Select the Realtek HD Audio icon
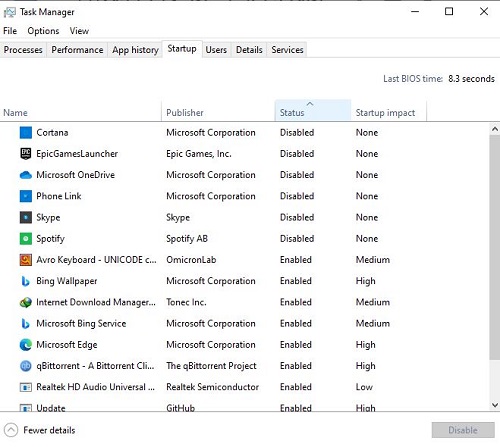This screenshot has height=447, width=500. click(x=26, y=387)
